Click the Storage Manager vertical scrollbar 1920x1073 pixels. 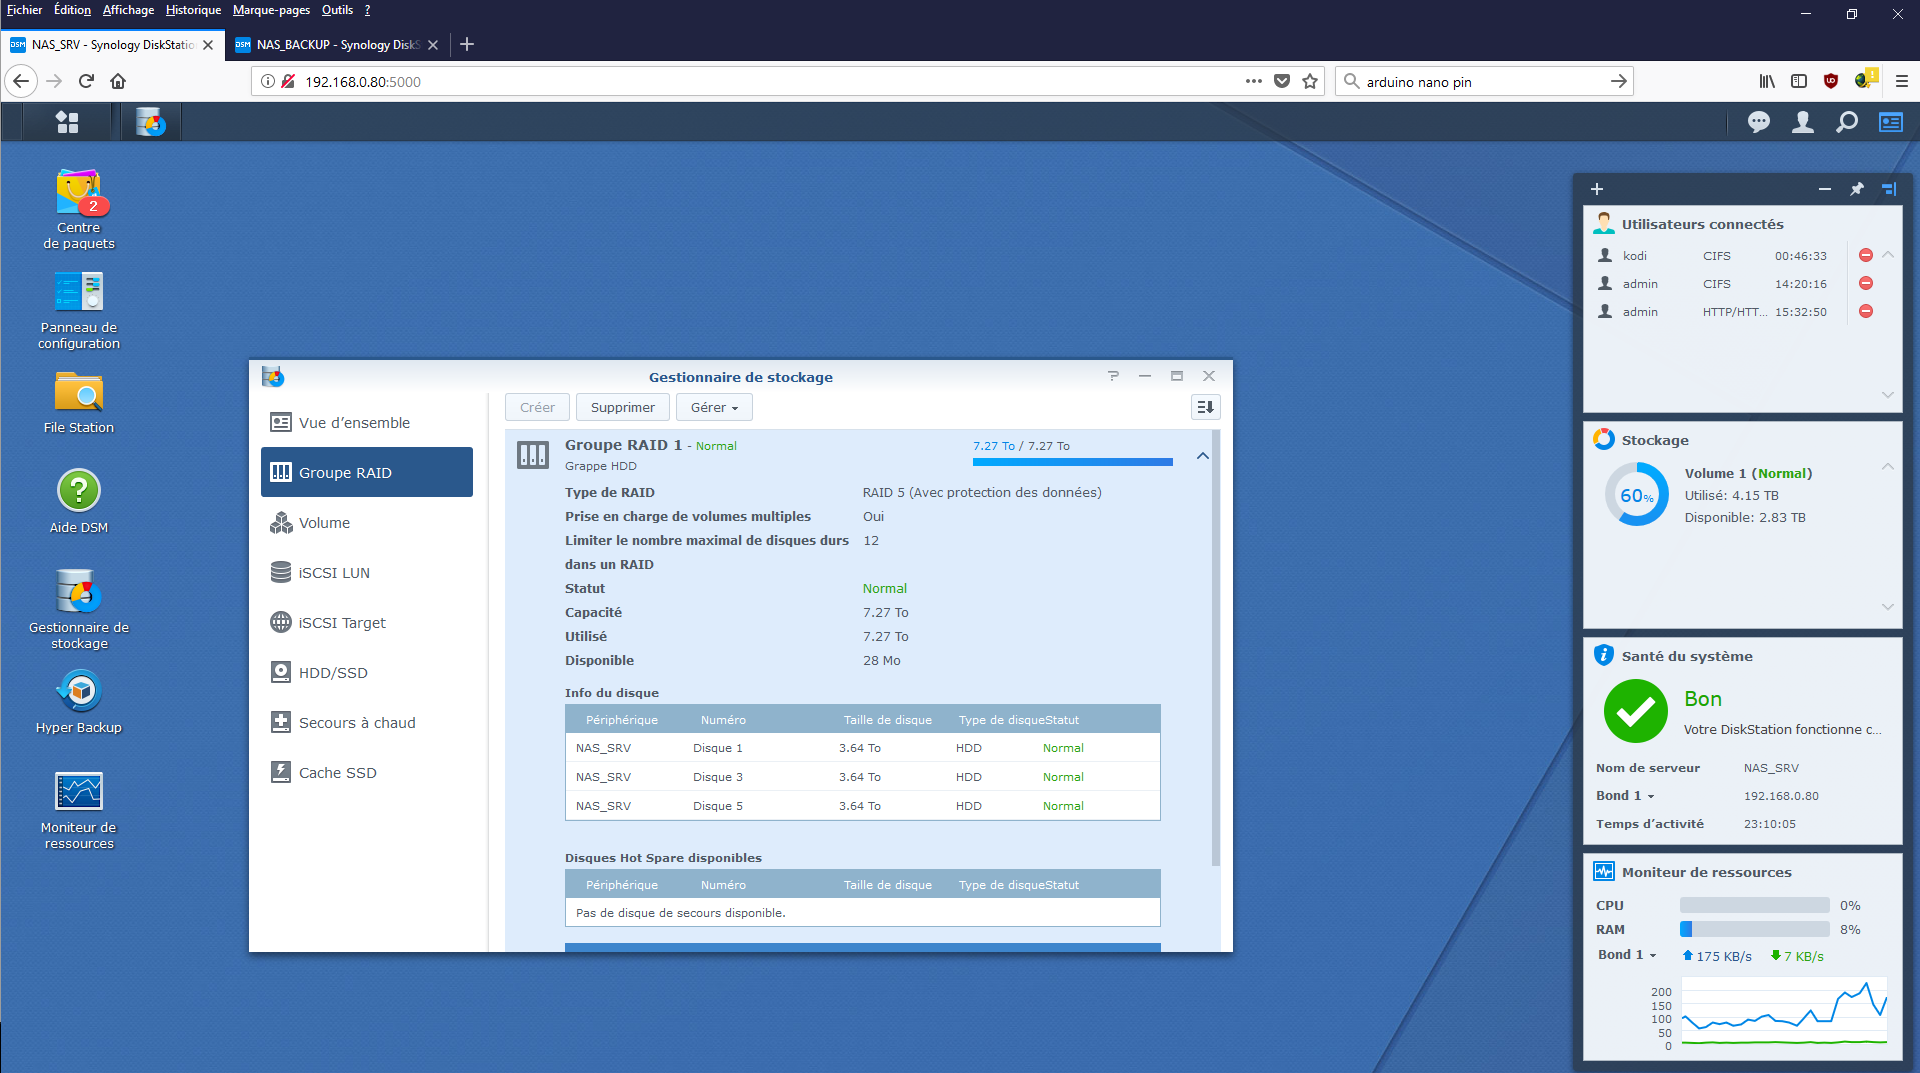pos(1216,648)
